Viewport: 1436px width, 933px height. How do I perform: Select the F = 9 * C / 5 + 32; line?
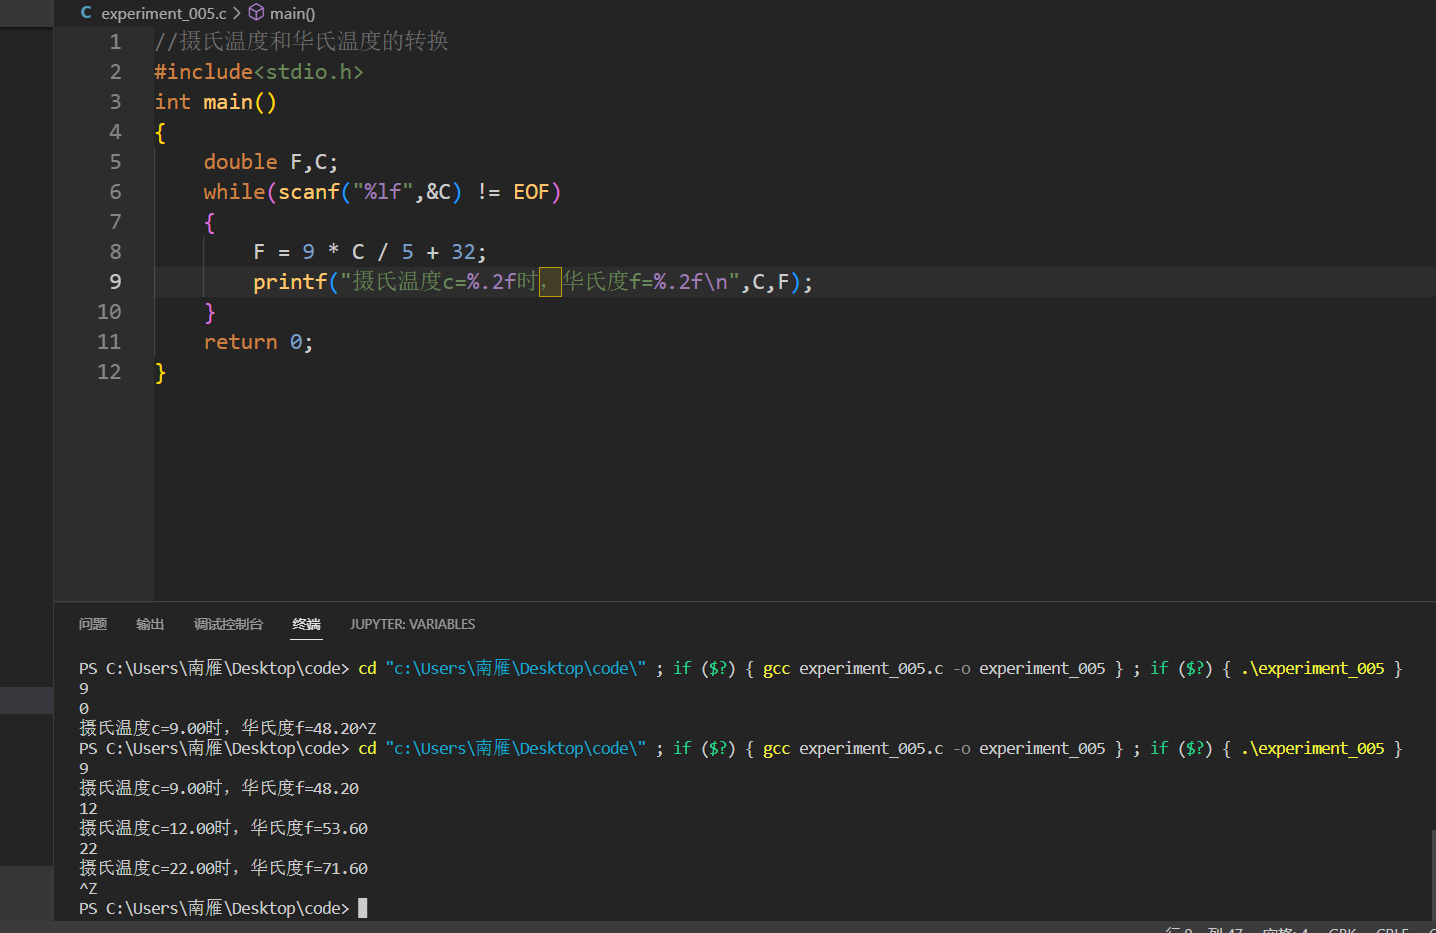pos(370,252)
